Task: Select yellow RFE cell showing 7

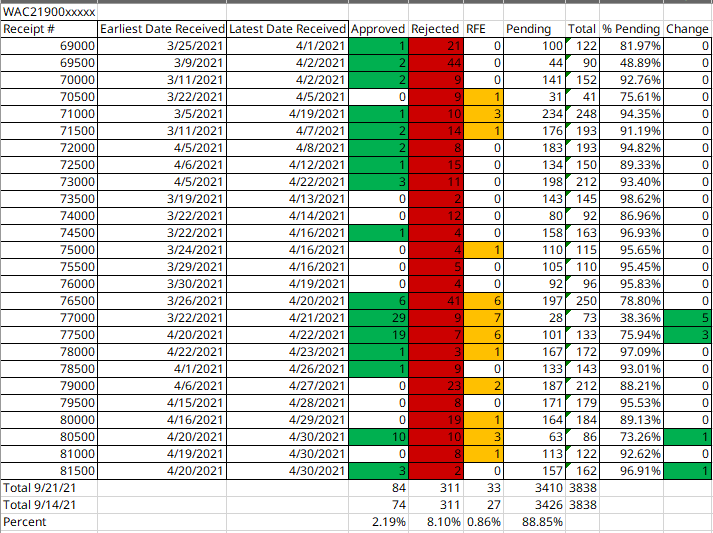Action: [x=483, y=318]
